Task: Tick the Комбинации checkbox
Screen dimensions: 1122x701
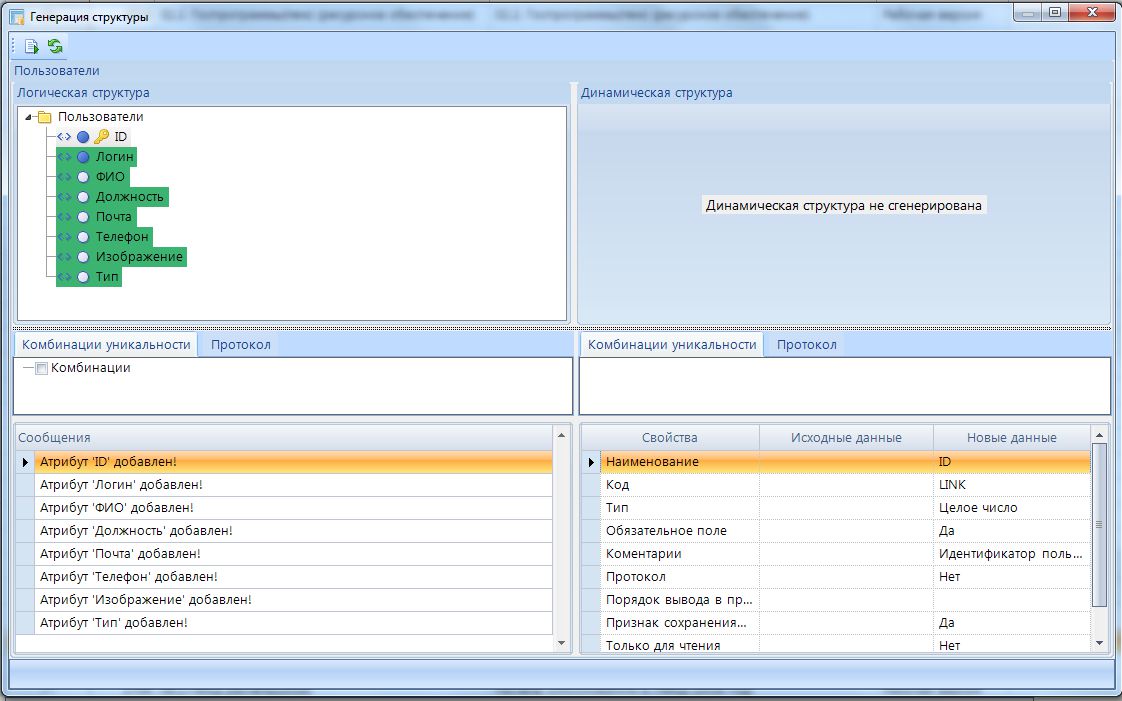Action: [41, 368]
